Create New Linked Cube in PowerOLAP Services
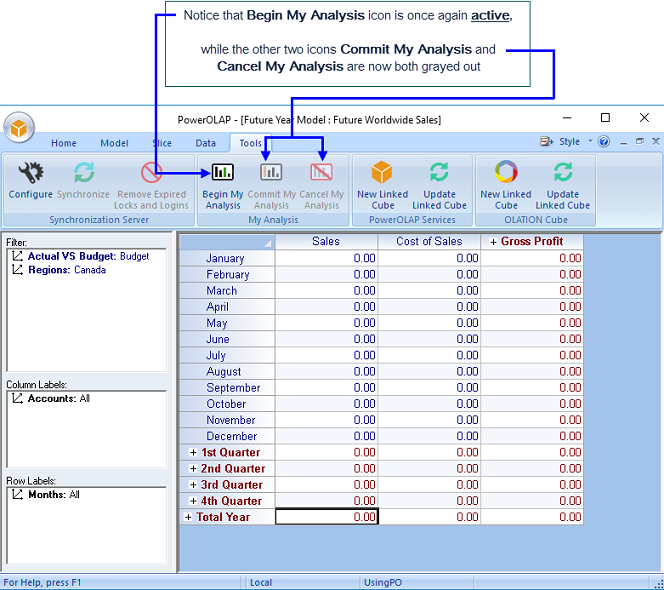 pos(382,186)
